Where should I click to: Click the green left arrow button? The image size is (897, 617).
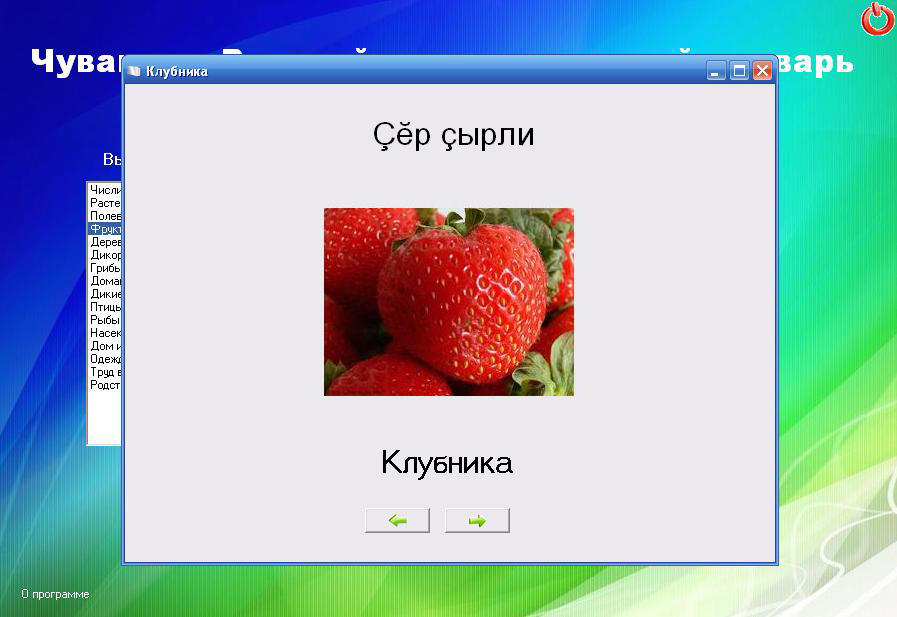[398, 520]
